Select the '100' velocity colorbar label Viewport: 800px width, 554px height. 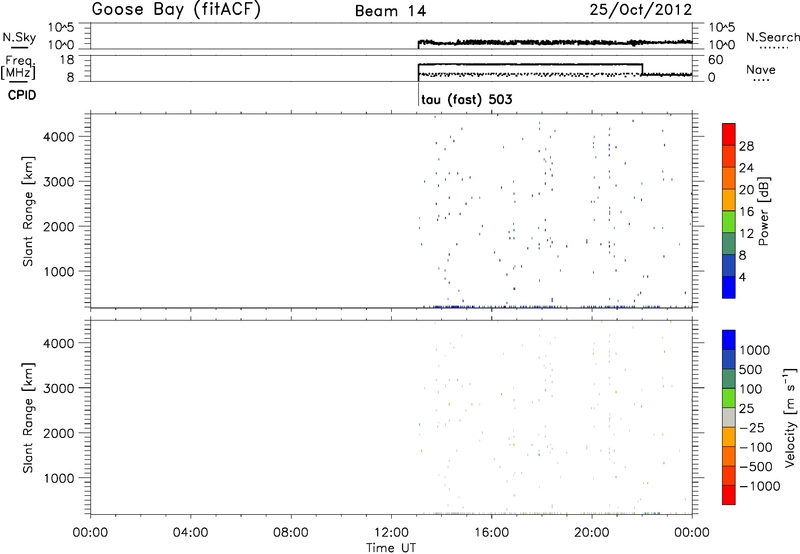pos(751,389)
